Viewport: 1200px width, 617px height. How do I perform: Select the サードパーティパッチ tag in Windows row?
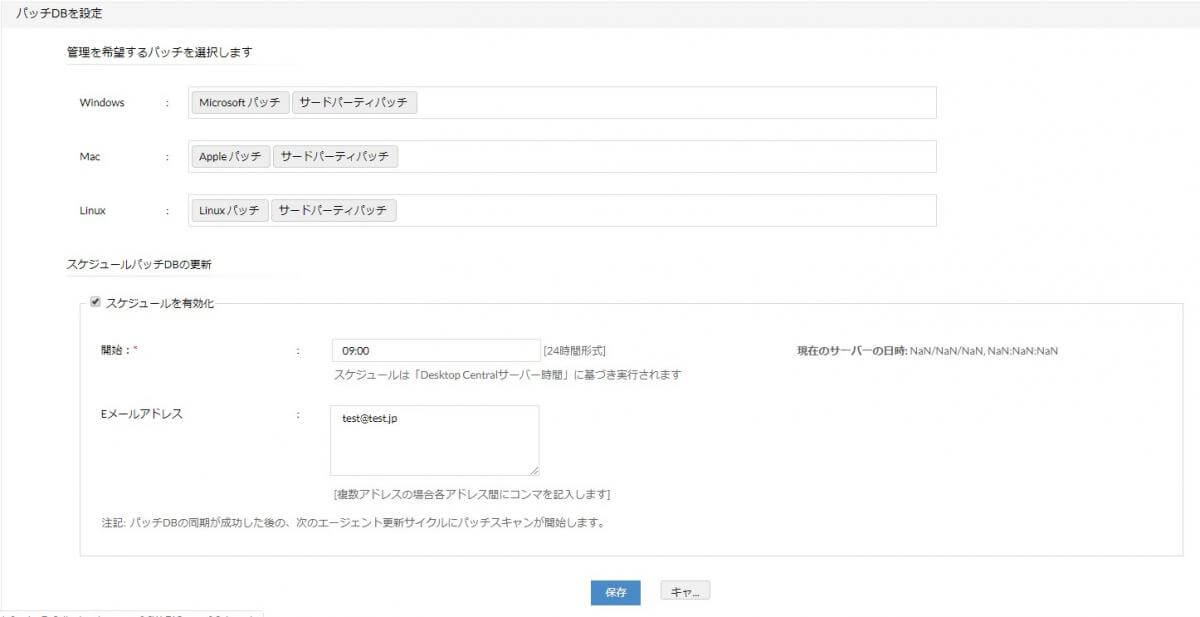[x=354, y=103]
